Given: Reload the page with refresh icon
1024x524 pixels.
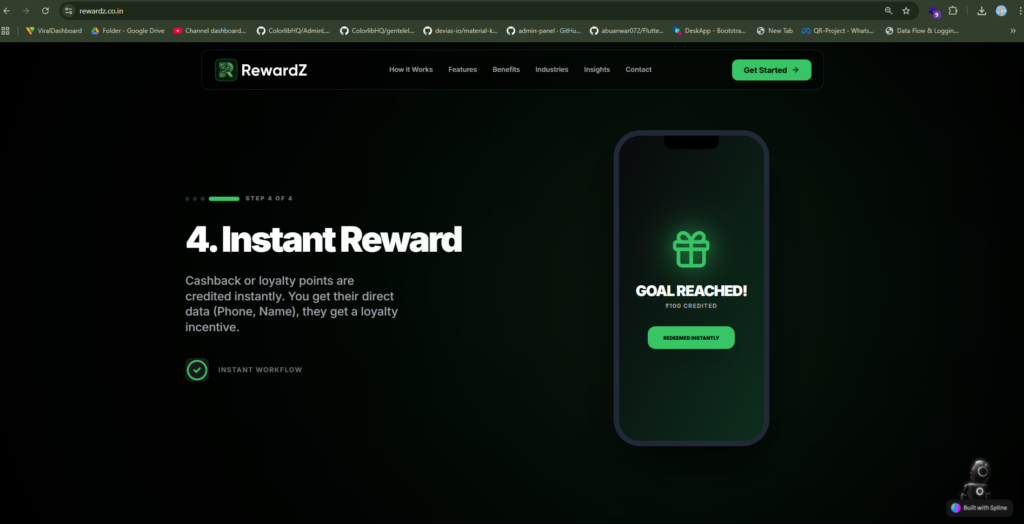Looking at the screenshot, I should pos(45,11).
